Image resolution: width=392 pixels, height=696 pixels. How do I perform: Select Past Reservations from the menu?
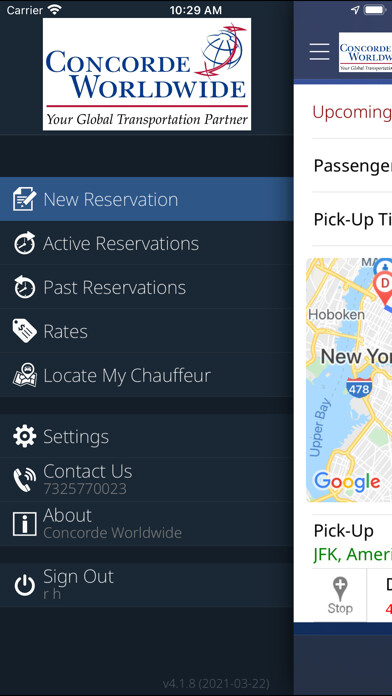coord(147,287)
